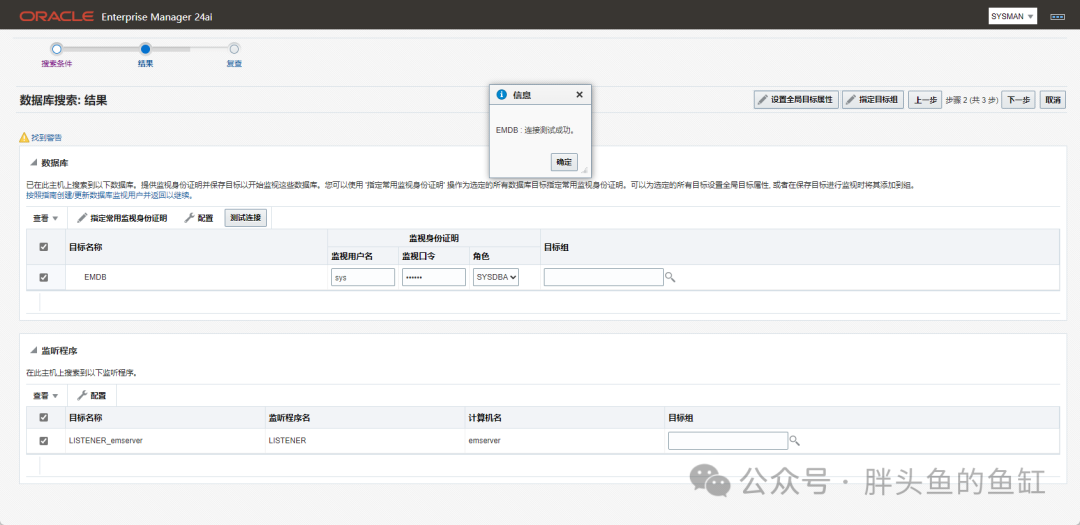Click the search magnifier next to LISTENER_emserver 目标组
The image size is (1080, 525).
click(794, 441)
